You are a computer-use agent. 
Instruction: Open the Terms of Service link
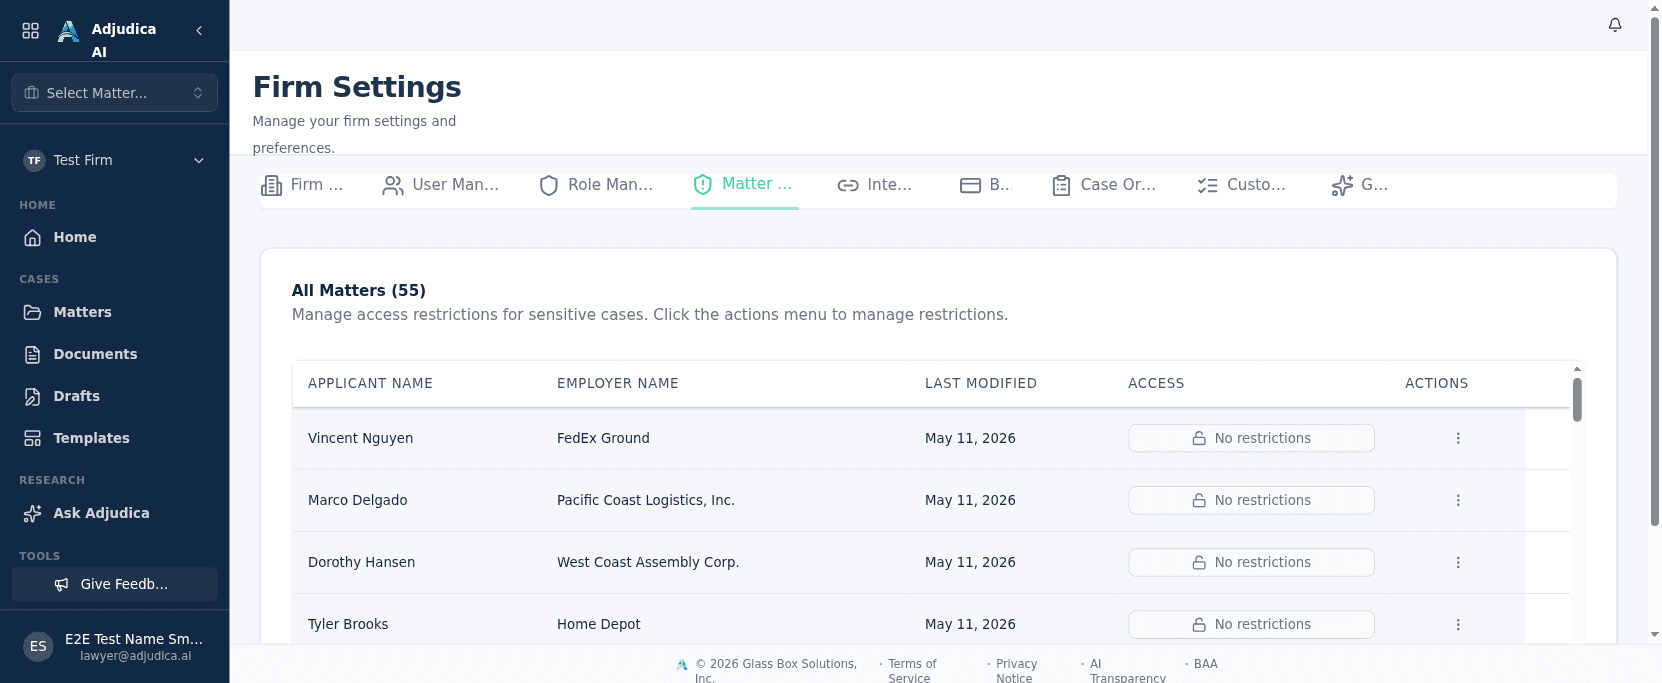pyautogui.click(x=912, y=671)
